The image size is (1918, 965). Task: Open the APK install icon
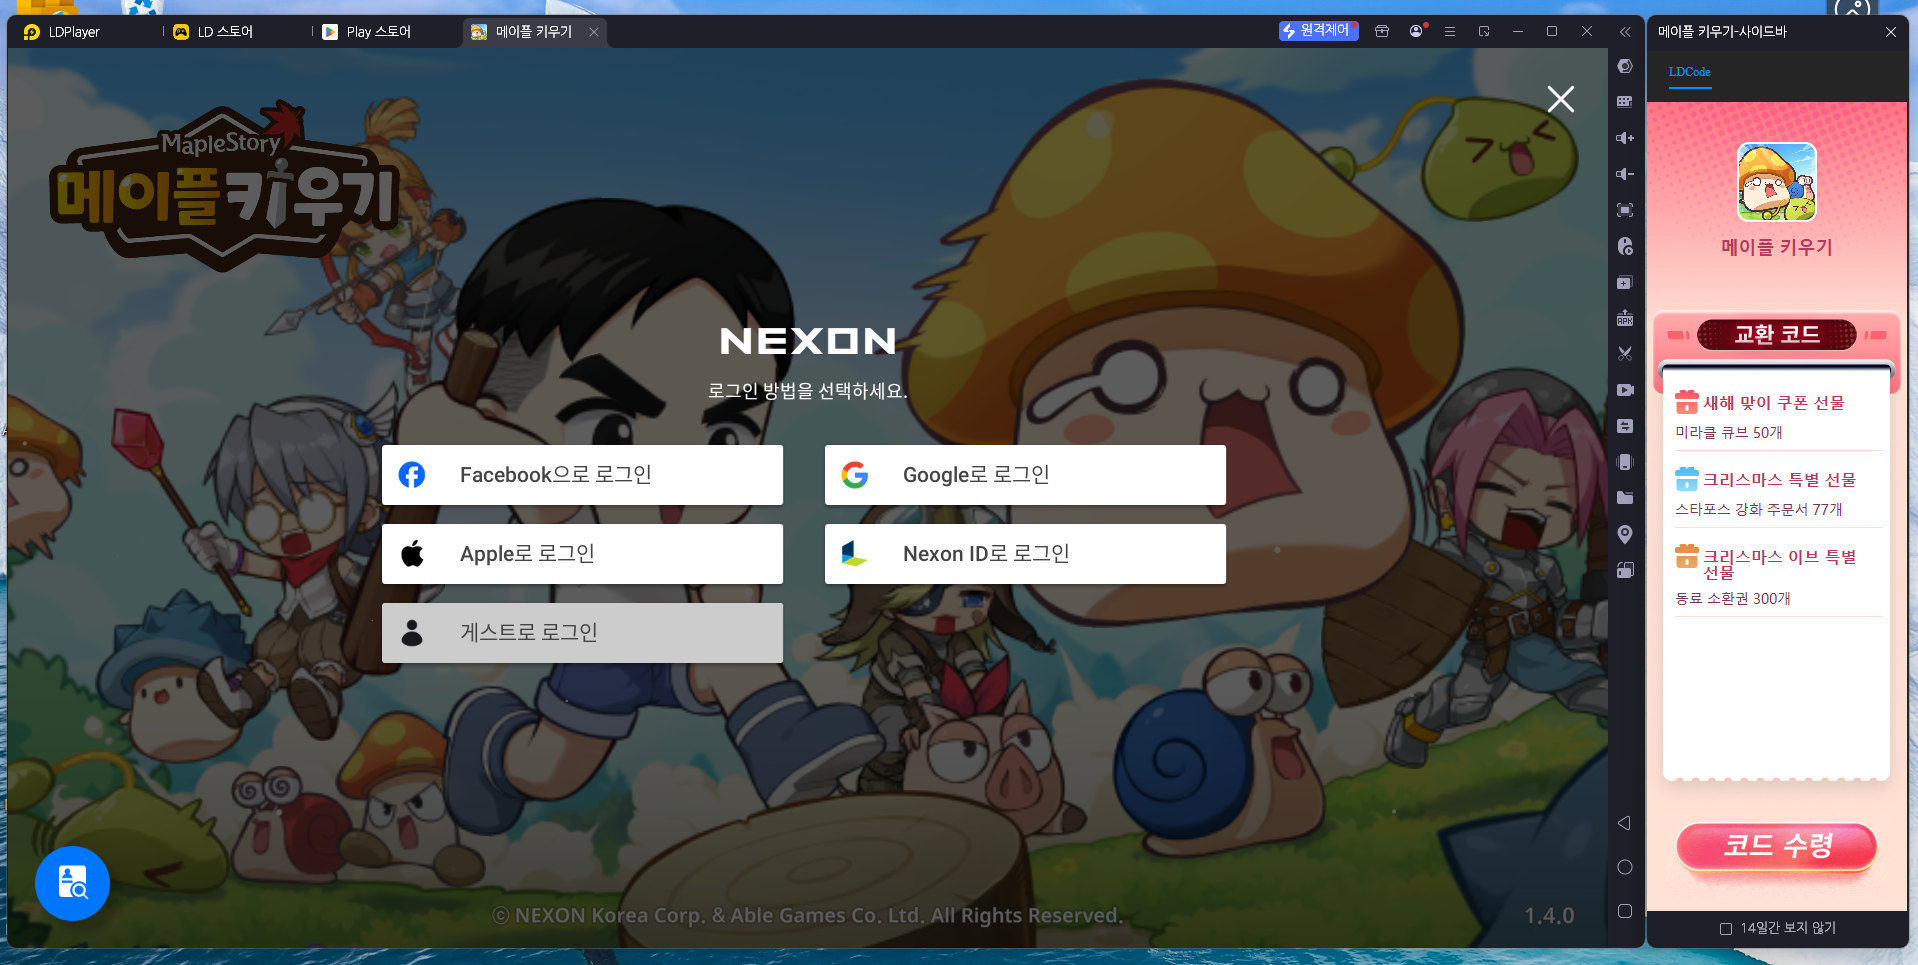[1625, 318]
